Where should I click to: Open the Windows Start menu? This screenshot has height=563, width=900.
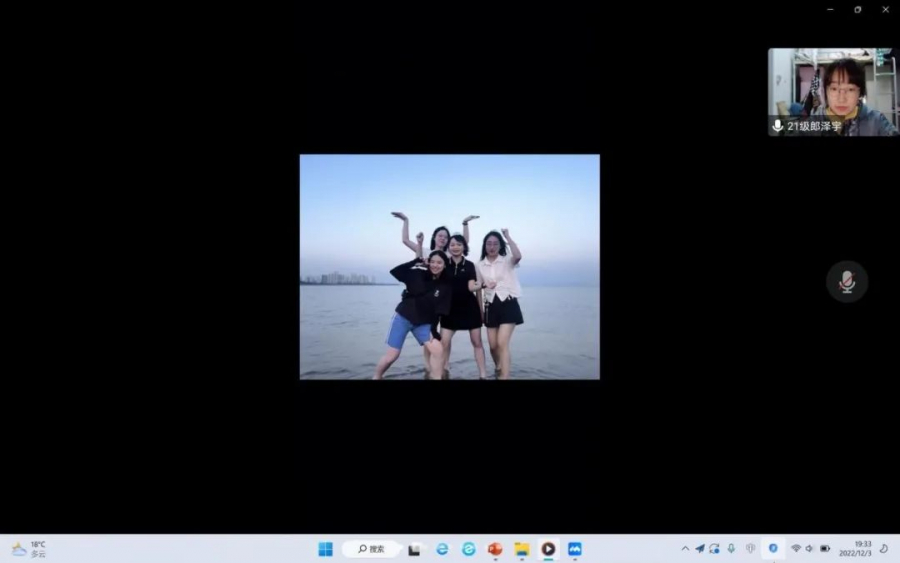click(x=325, y=549)
